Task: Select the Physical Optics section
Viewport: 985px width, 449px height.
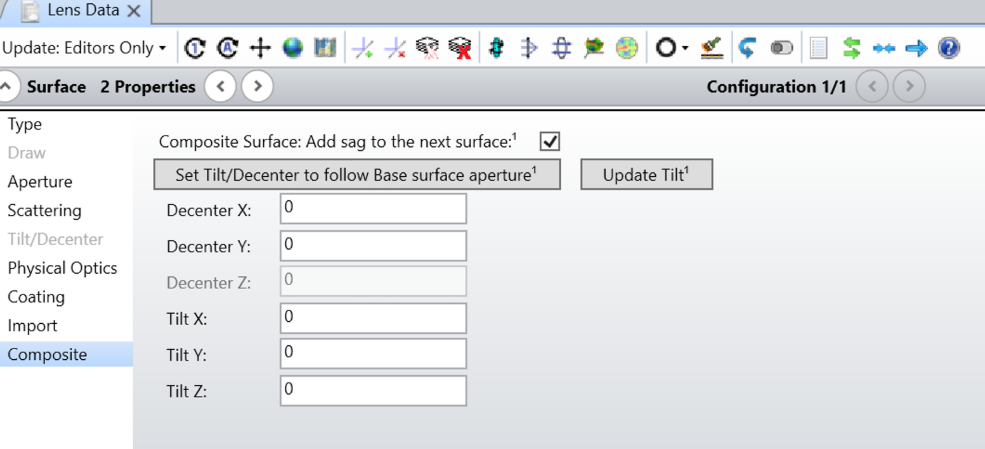Action: click(62, 268)
